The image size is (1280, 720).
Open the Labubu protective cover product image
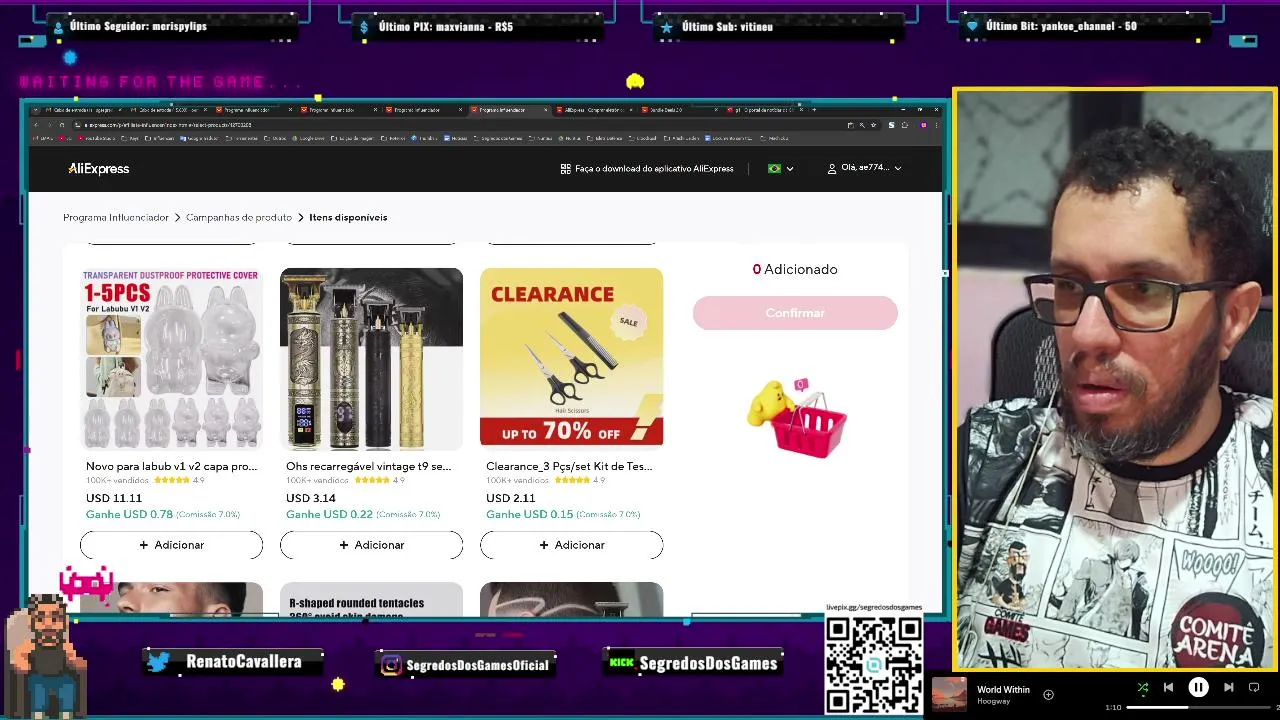point(171,358)
